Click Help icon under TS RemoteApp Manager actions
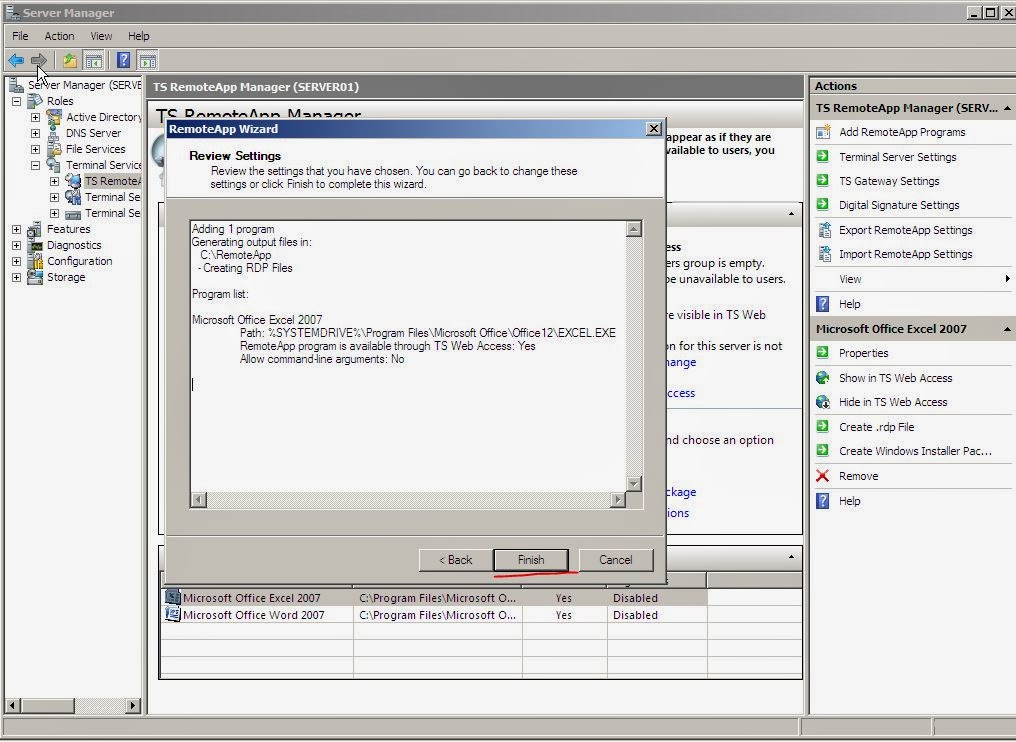Viewport: 1016px width, 742px height. pos(823,304)
